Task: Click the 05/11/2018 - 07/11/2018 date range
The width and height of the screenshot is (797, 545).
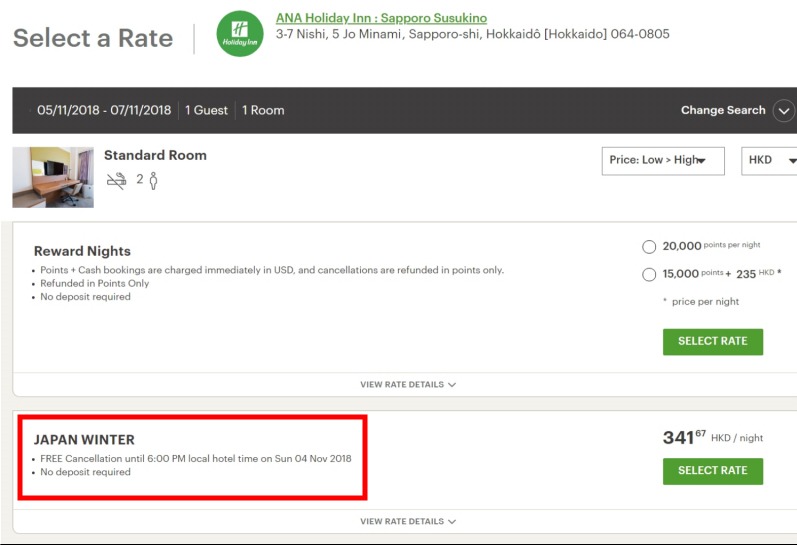Action: [x=104, y=111]
